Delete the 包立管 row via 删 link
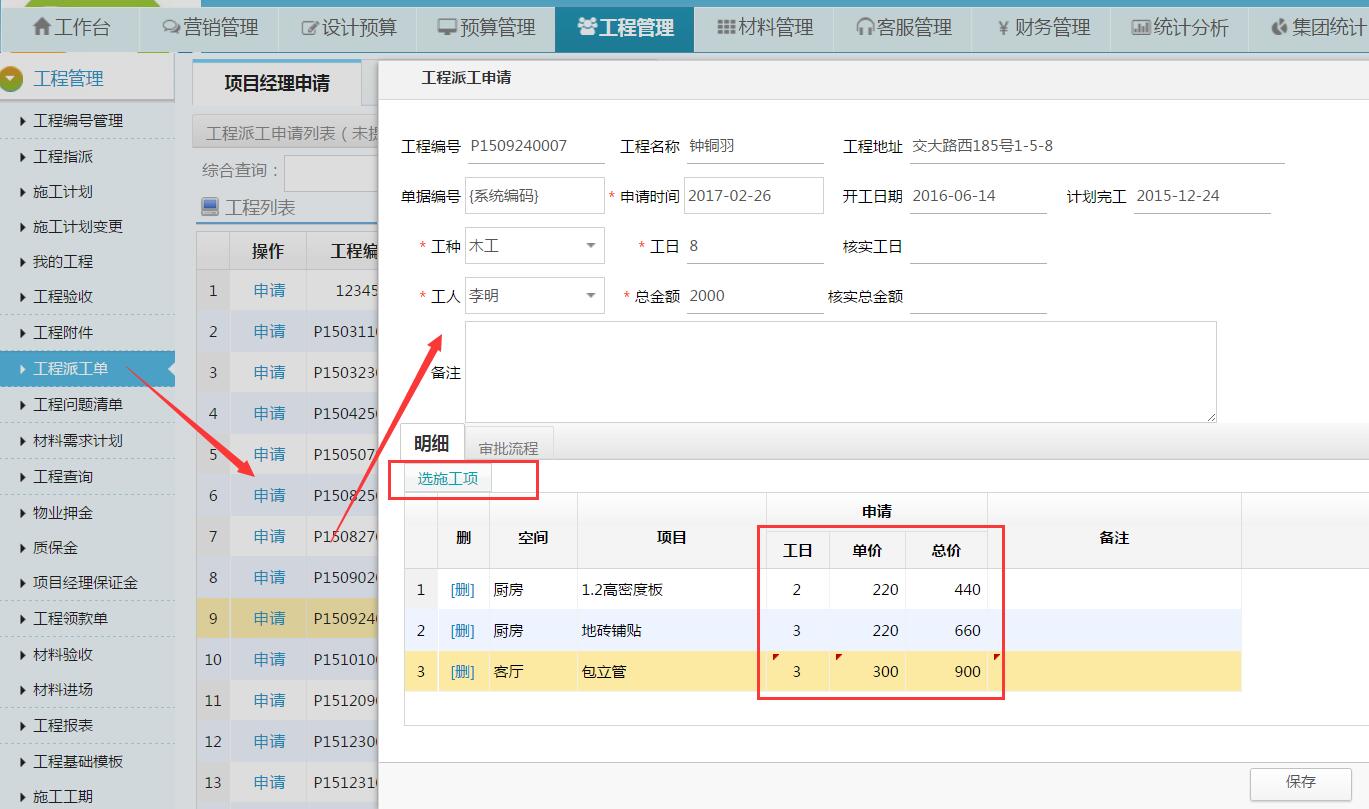Image resolution: width=1369 pixels, height=809 pixels. tap(461, 671)
